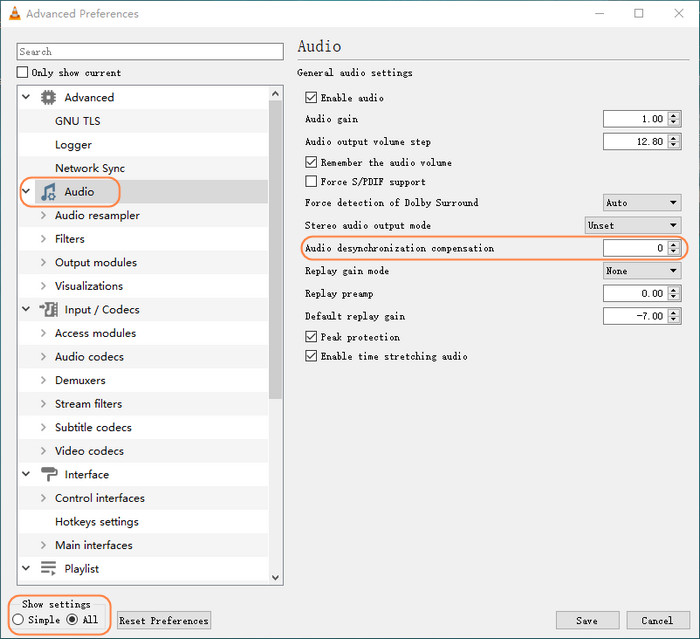The height and width of the screenshot is (639, 700).
Task: Close the Advanced Preferences window
Action: click(x=679, y=13)
